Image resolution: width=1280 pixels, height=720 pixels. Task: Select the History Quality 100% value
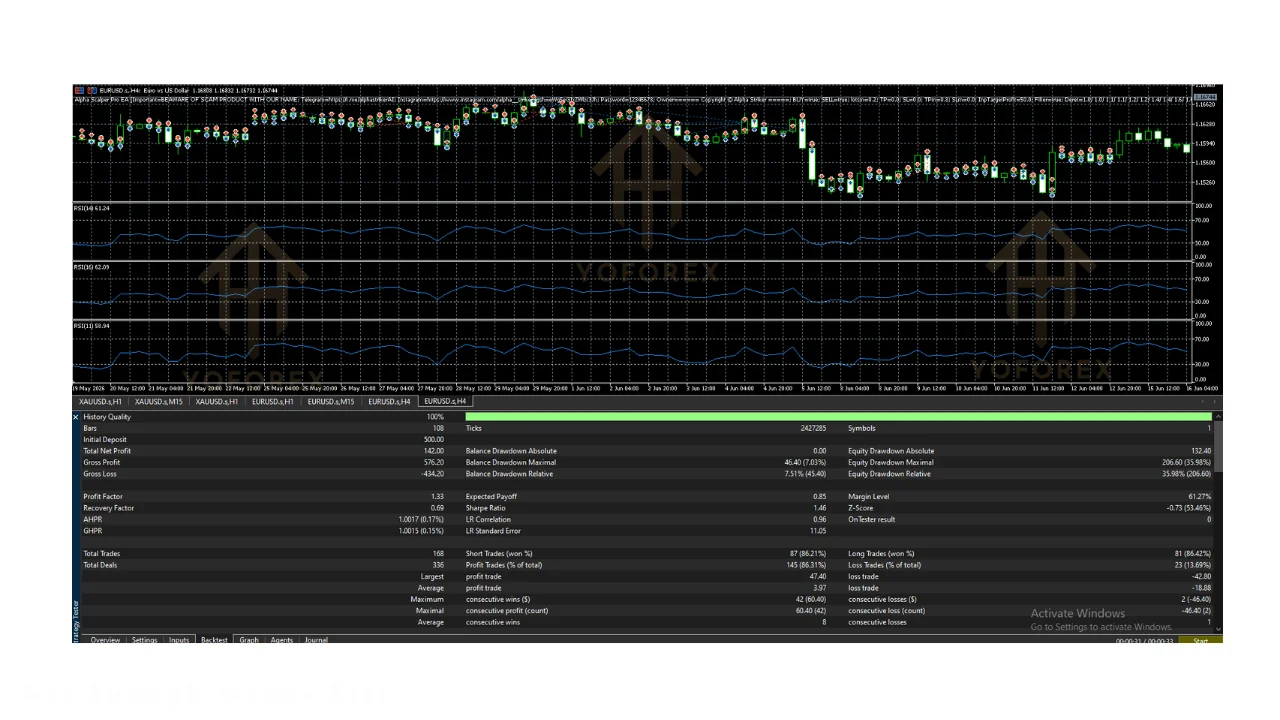[x=435, y=417]
